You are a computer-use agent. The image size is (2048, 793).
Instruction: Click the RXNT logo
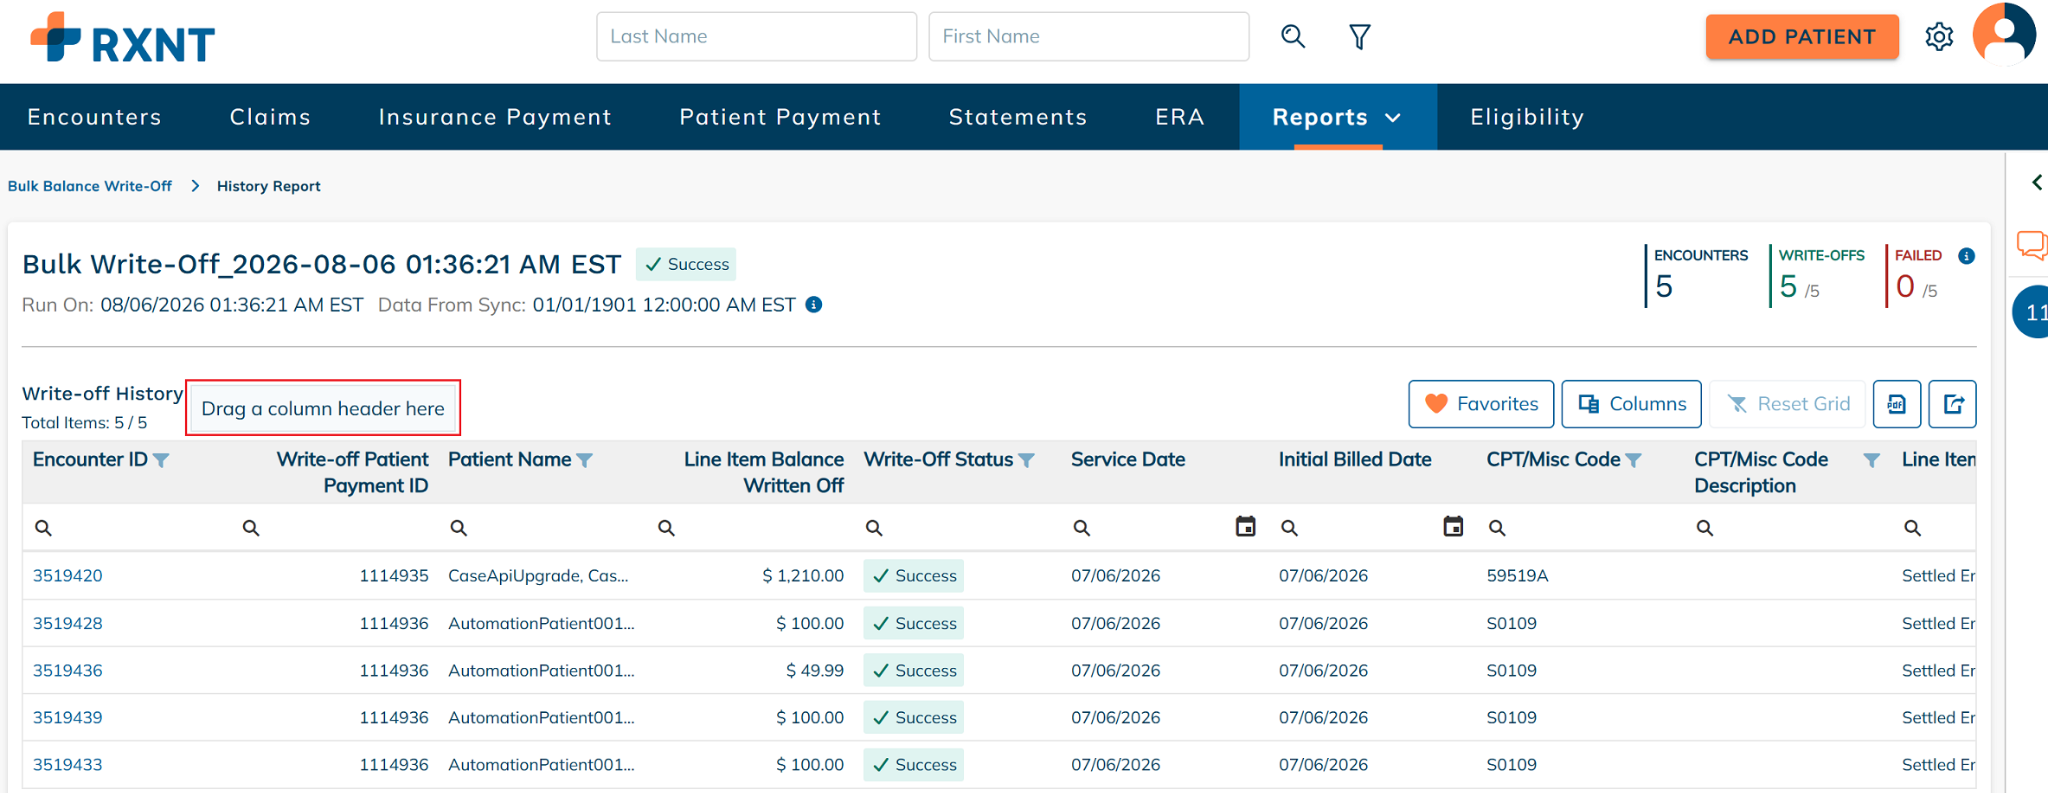(123, 38)
